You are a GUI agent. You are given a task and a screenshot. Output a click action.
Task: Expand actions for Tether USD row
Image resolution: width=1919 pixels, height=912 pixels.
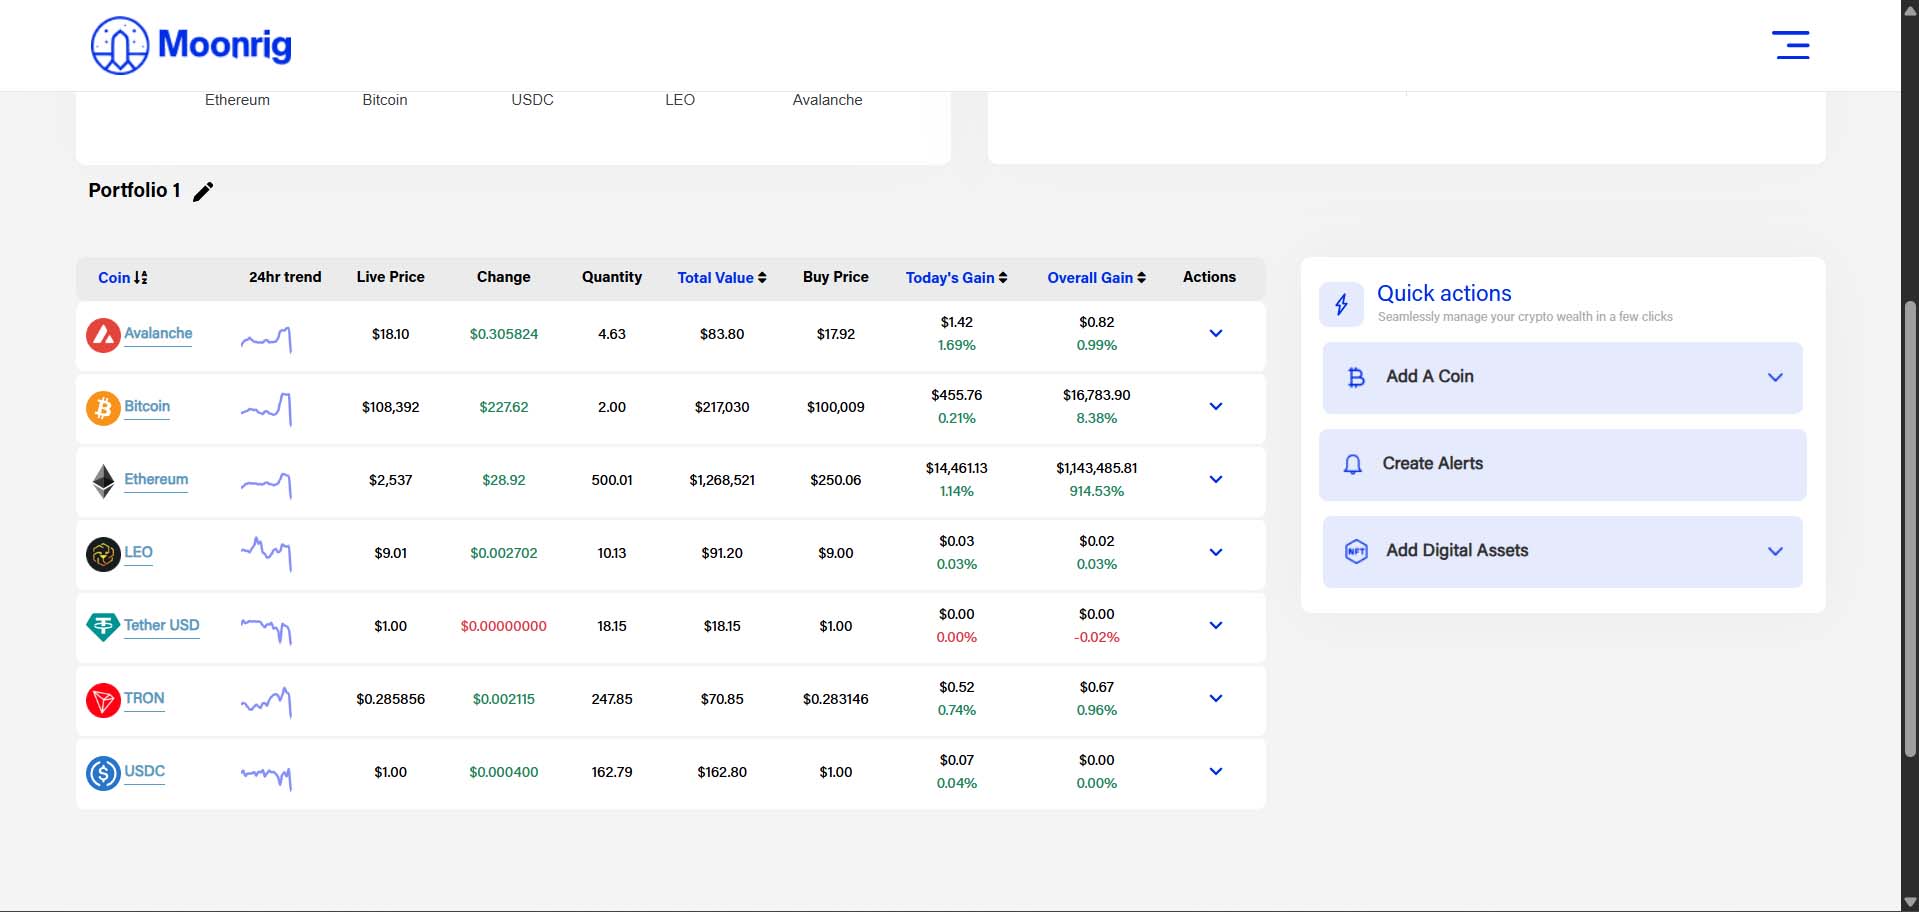coord(1216,625)
